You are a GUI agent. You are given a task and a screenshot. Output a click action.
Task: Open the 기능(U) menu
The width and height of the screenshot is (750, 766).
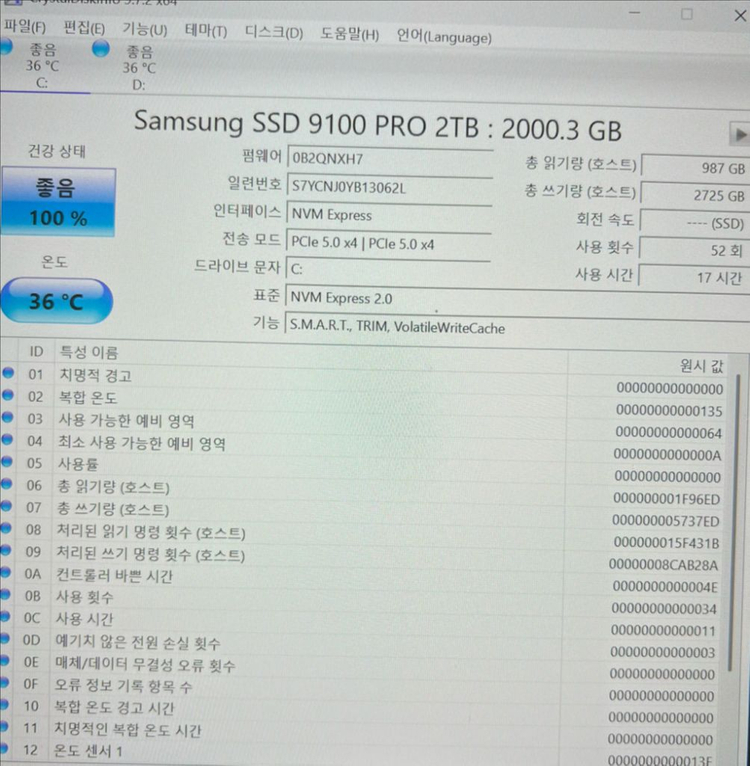145,30
